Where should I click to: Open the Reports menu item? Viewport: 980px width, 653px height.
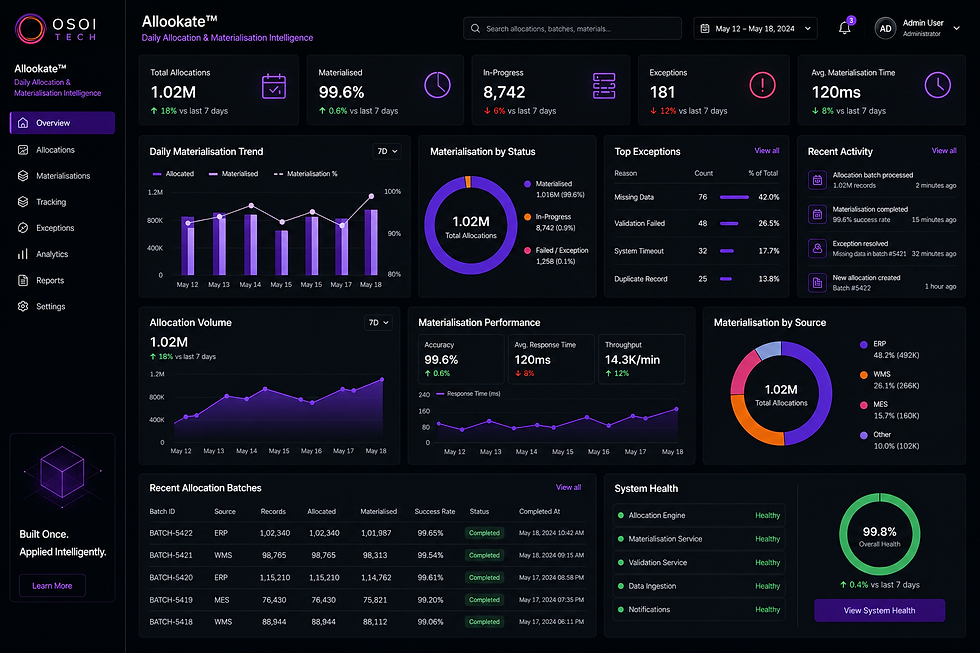[62, 281]
